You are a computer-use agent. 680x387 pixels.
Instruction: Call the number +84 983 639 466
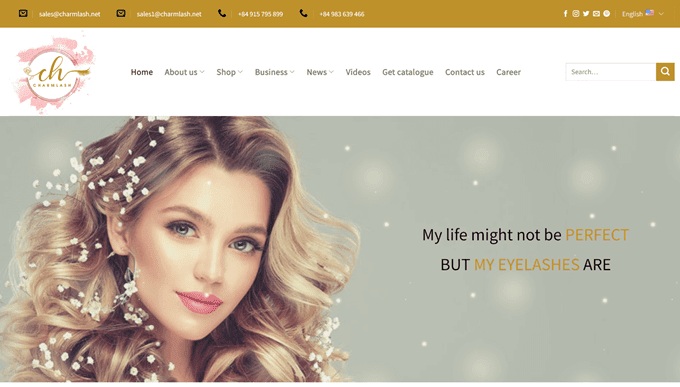click(342, 14)
